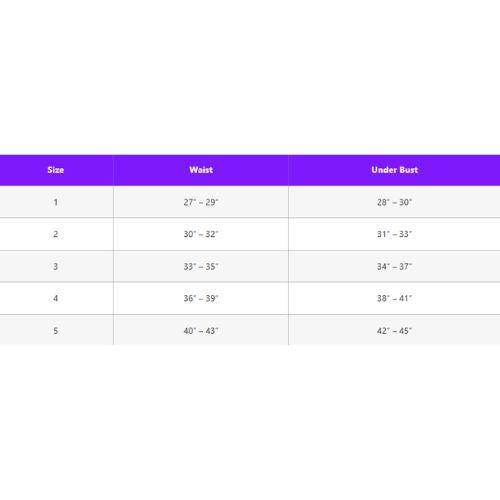Click waist value 33" – 35"
Viewport: 500px width, 500px height.
201,266
